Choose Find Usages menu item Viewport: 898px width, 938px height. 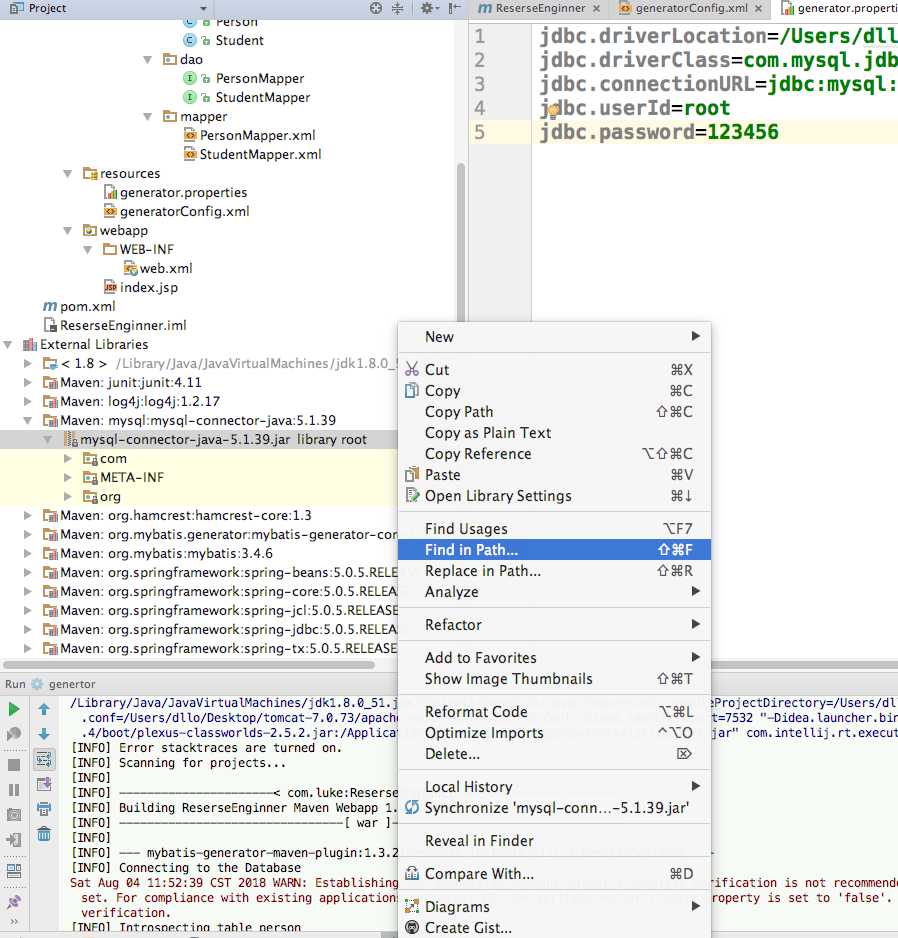[554, 529]
